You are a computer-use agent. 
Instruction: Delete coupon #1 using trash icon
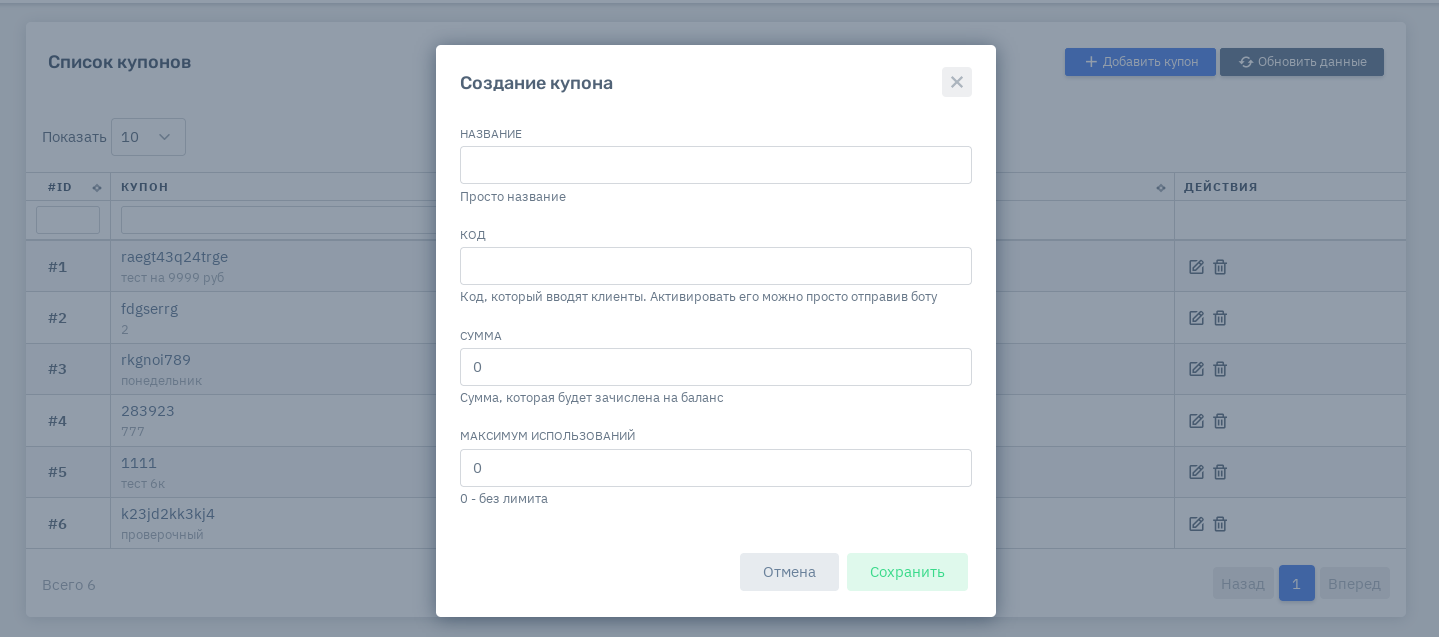pos(1220,267)
